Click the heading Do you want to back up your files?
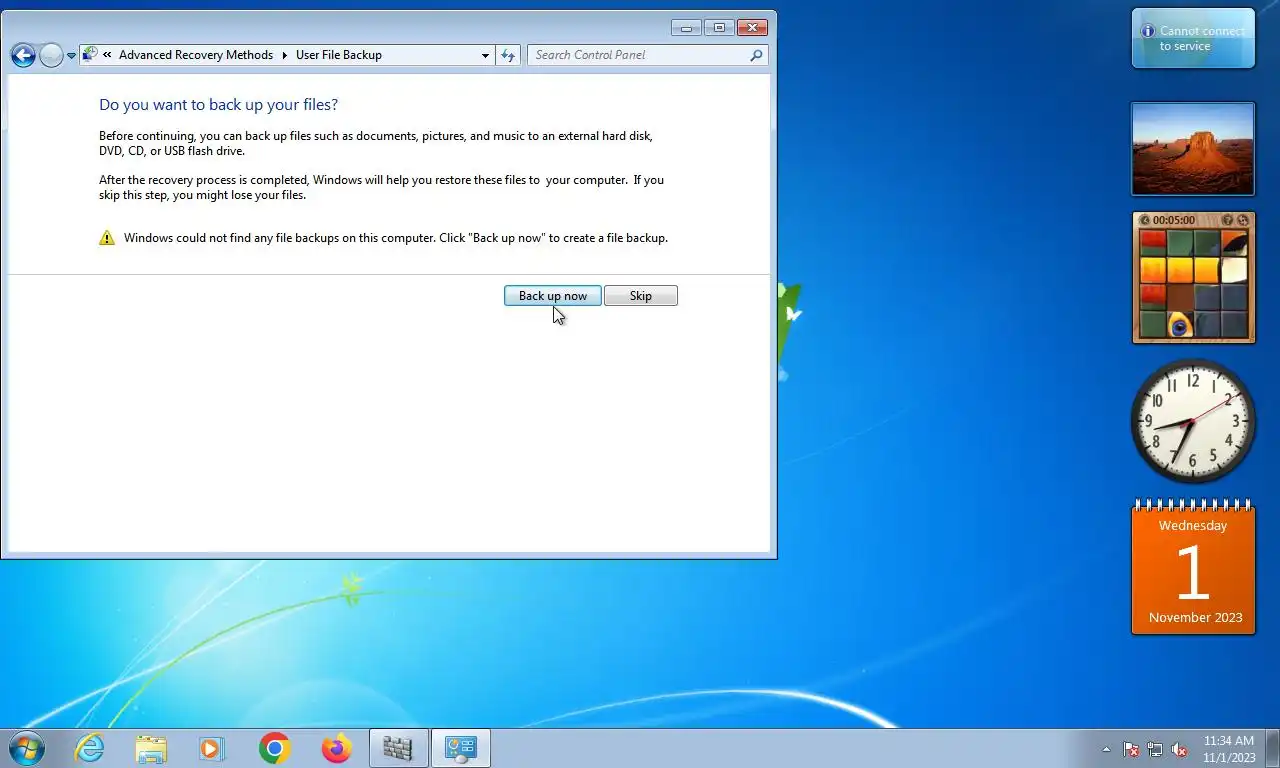The width and height of the screenshot is (1280, 768). click(x=218, y=104)
